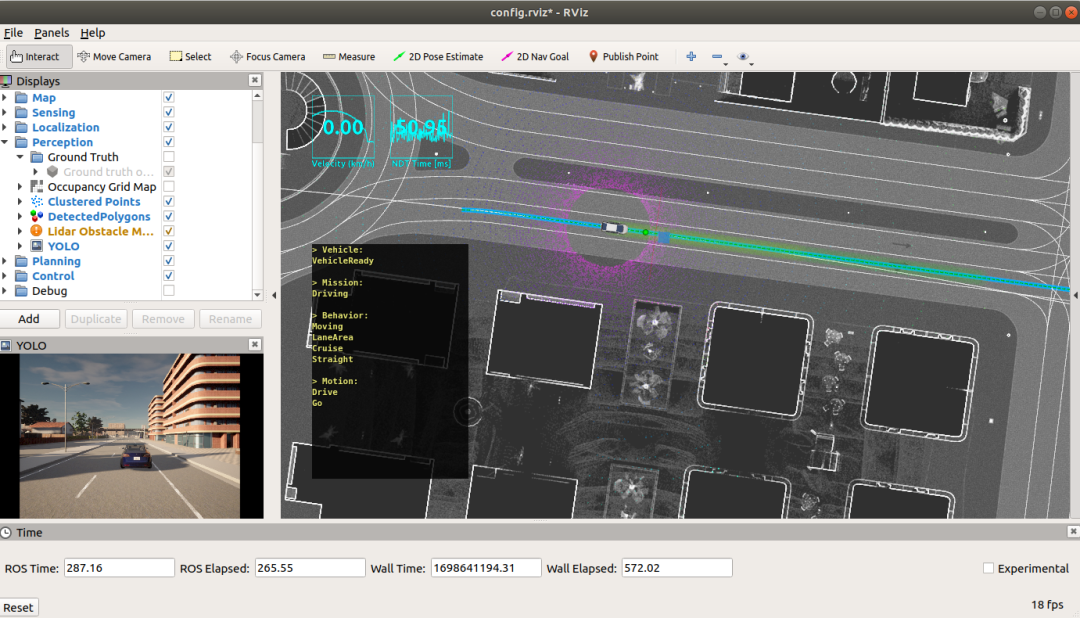Disable the YOLO display checkbox
This screenshot has height=618, width=1080.
point(169,246)
